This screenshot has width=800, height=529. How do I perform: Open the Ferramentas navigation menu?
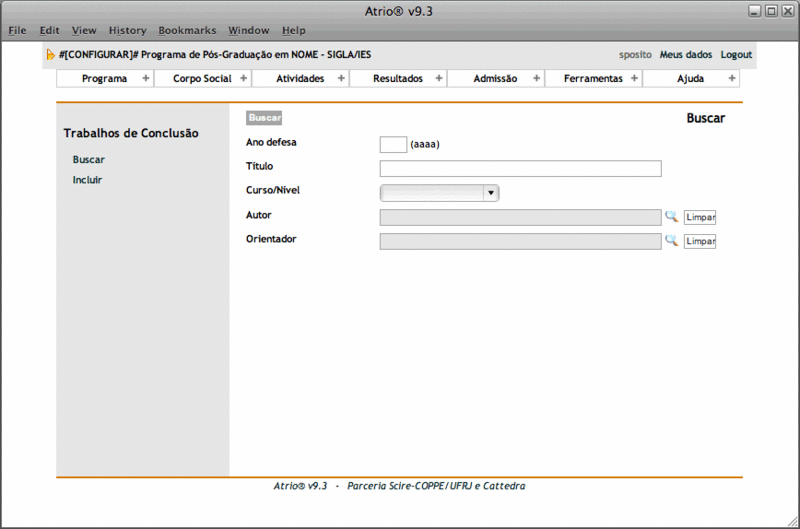click(x=593, y=79)
